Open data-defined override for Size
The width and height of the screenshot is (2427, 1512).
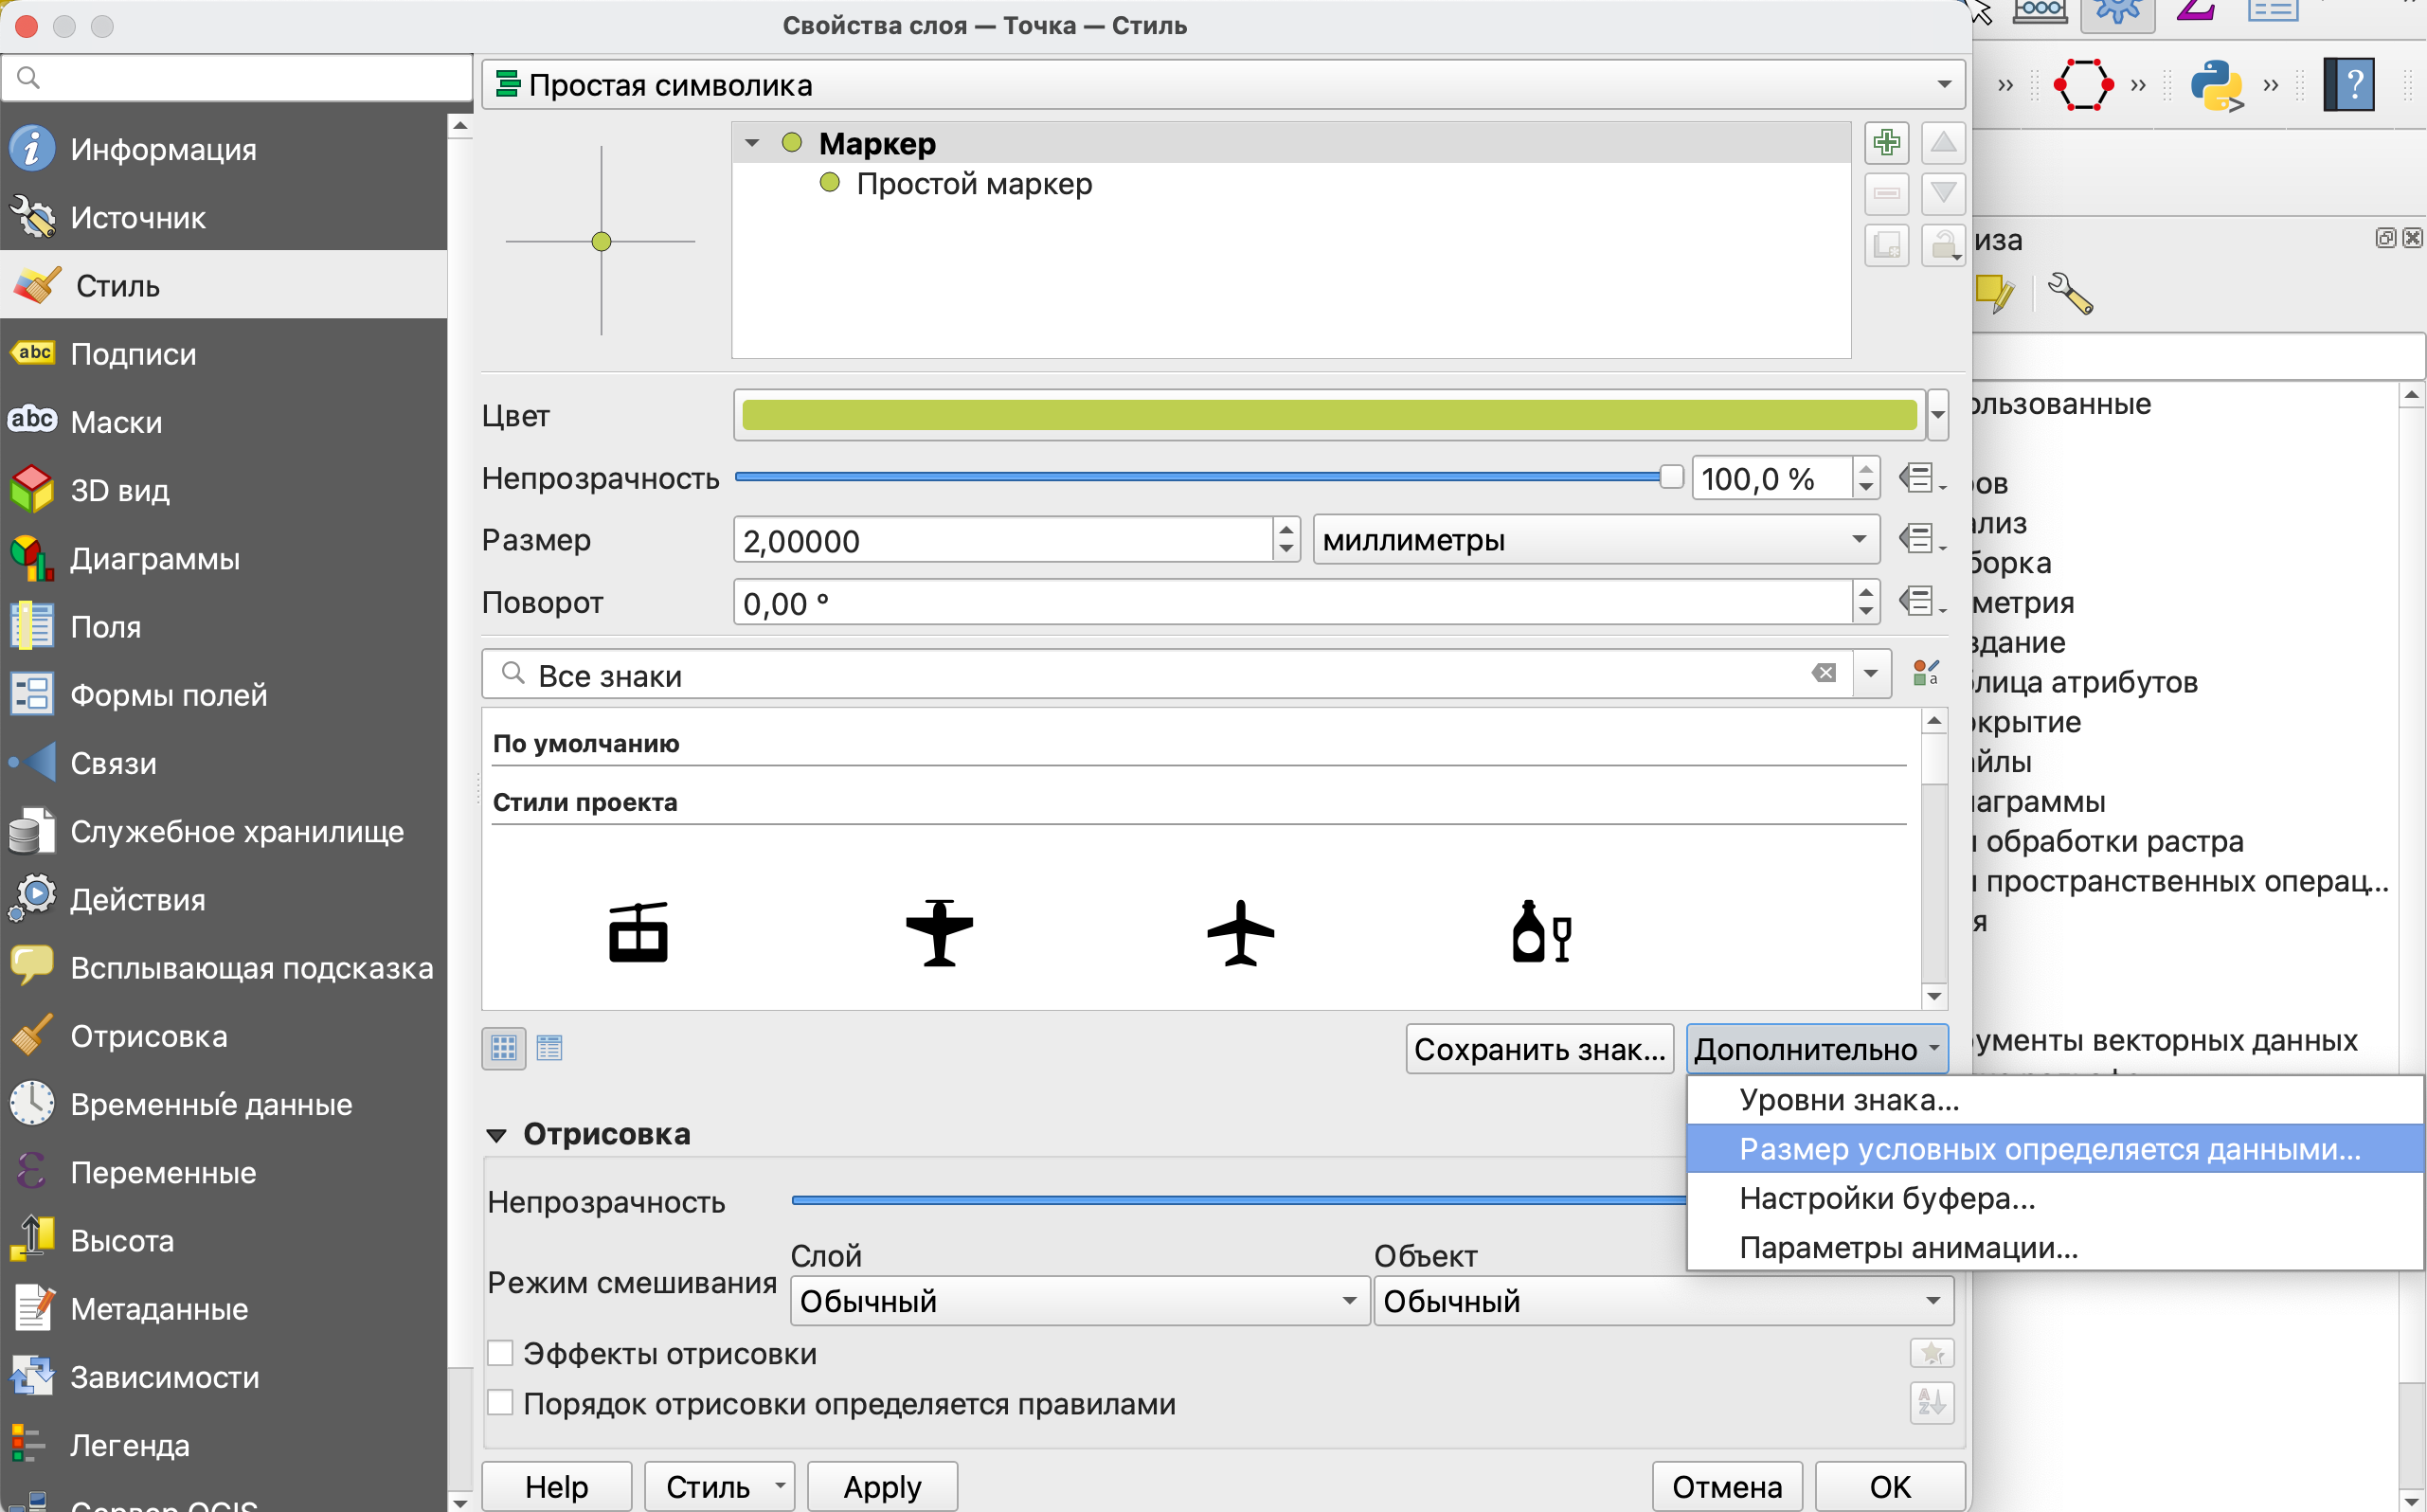pyautogui.click(x=1919, y=540)
